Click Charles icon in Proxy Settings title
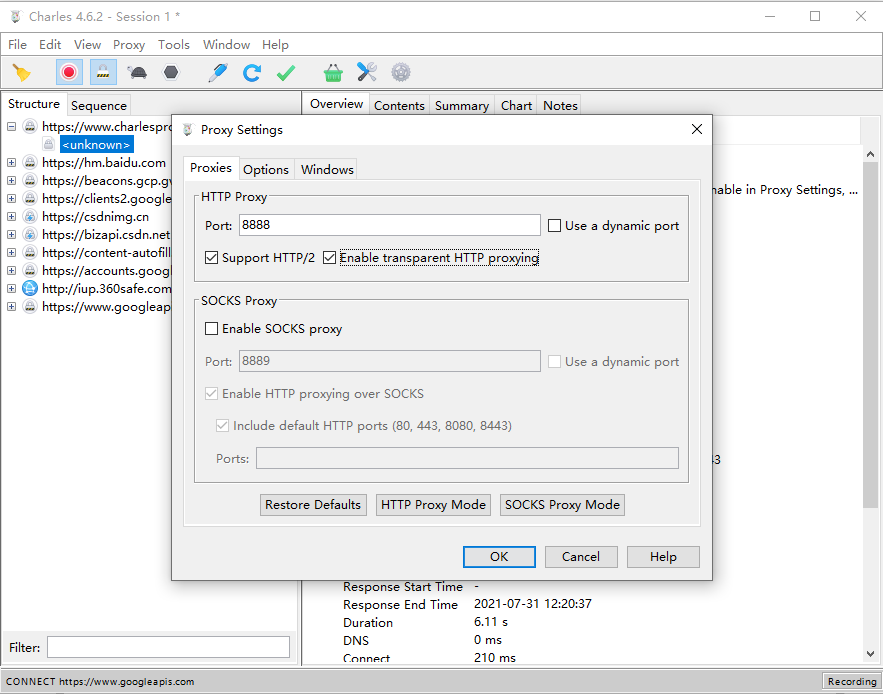 coord(189,130)
